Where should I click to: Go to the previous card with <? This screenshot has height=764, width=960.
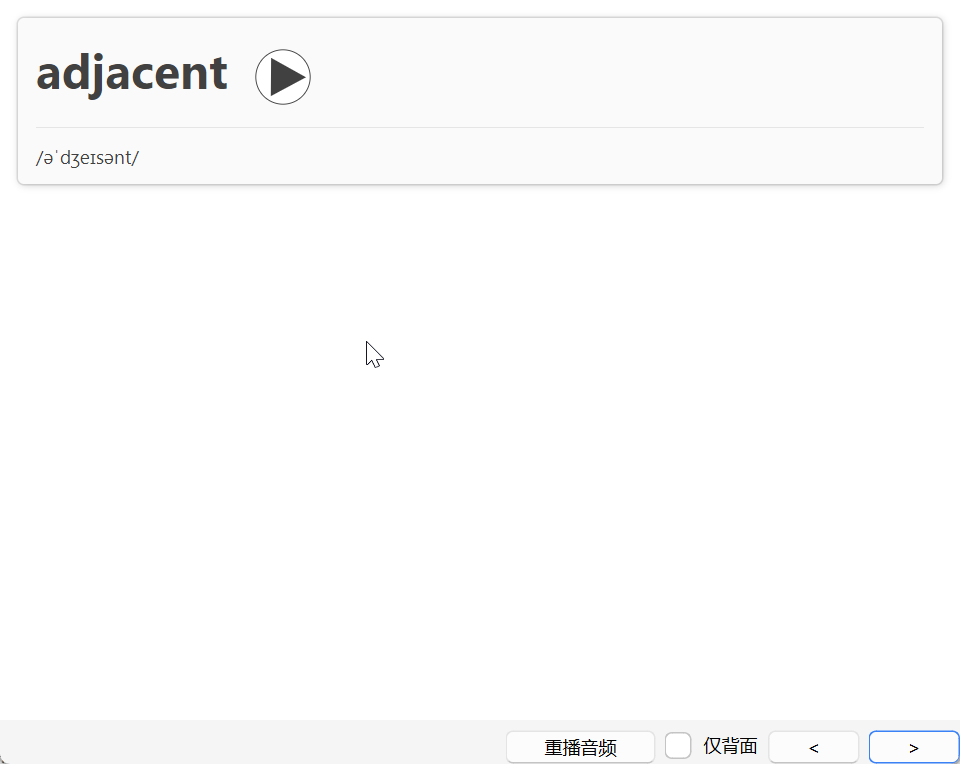pyautogui.click(x=814, y=747)
